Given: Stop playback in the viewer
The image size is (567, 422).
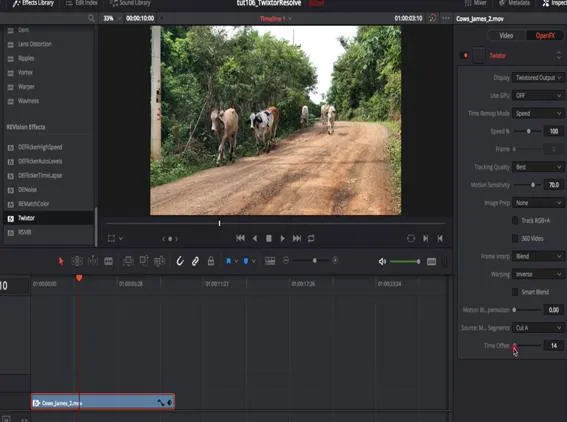Looking at the screenshot, I should coord(269,238).
